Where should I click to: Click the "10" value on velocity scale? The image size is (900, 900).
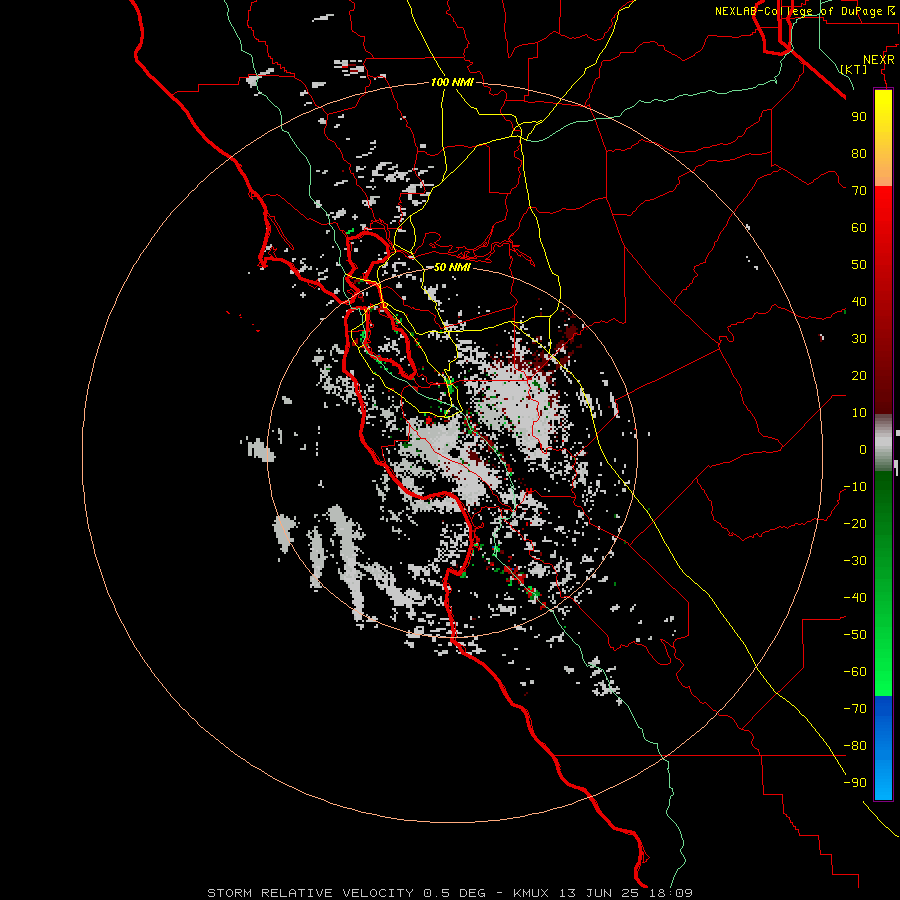tap(859, 413)
